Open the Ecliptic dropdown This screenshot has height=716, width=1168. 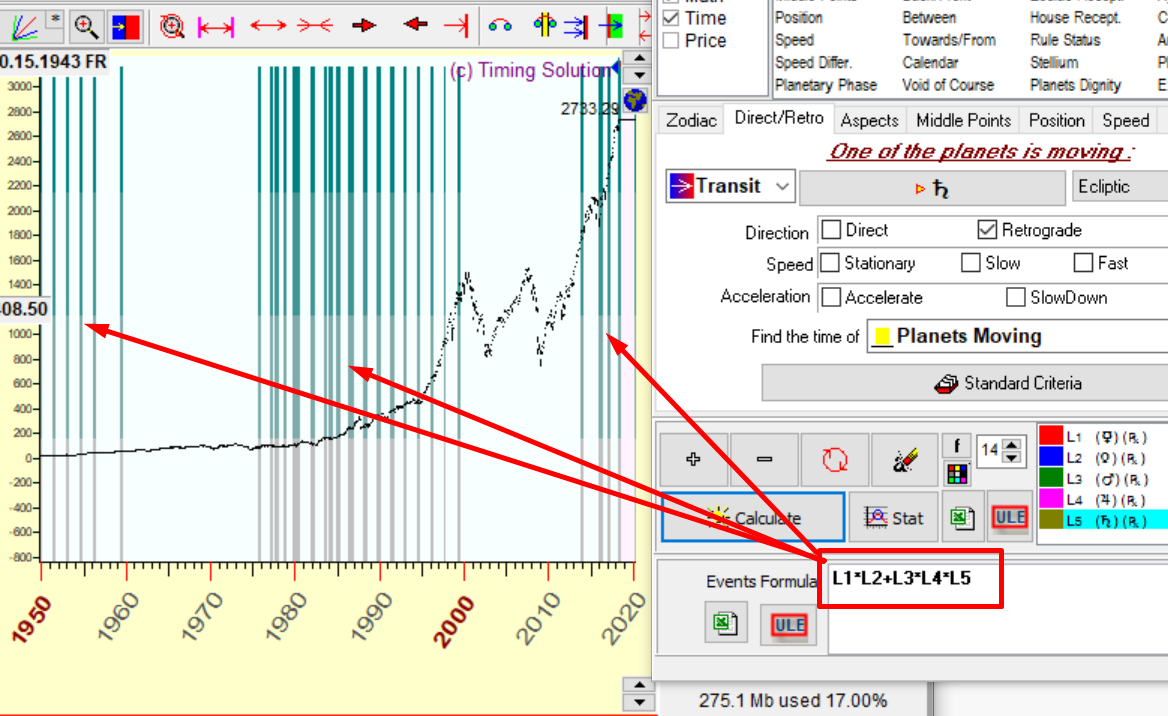pos(1118,186)
